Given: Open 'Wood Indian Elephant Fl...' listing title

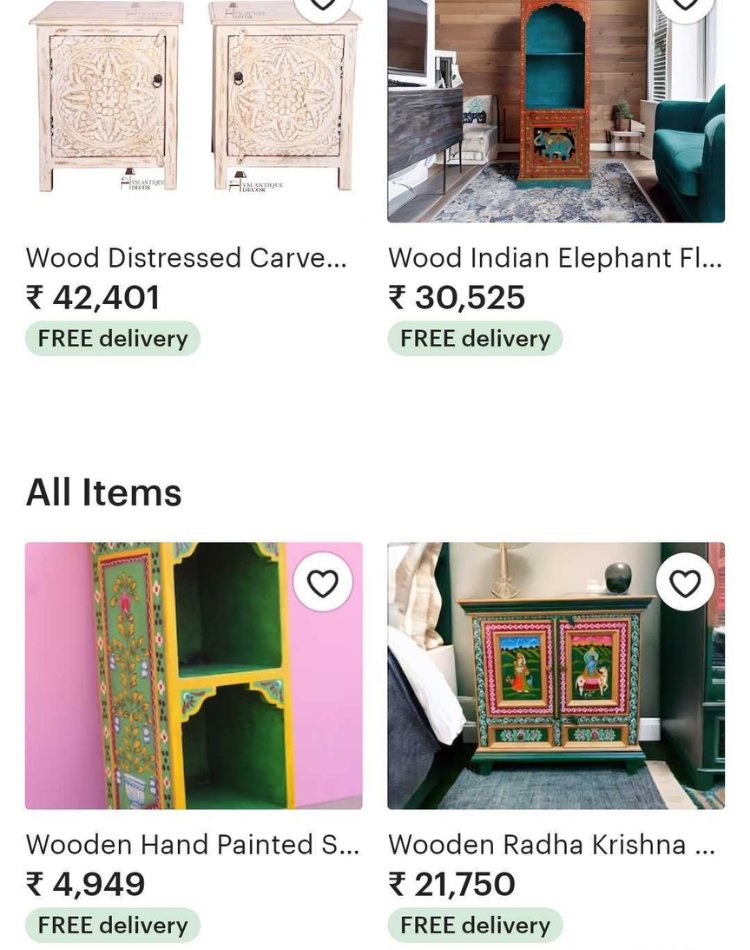Looking at the screenshot, I should [x=555, y=258].
